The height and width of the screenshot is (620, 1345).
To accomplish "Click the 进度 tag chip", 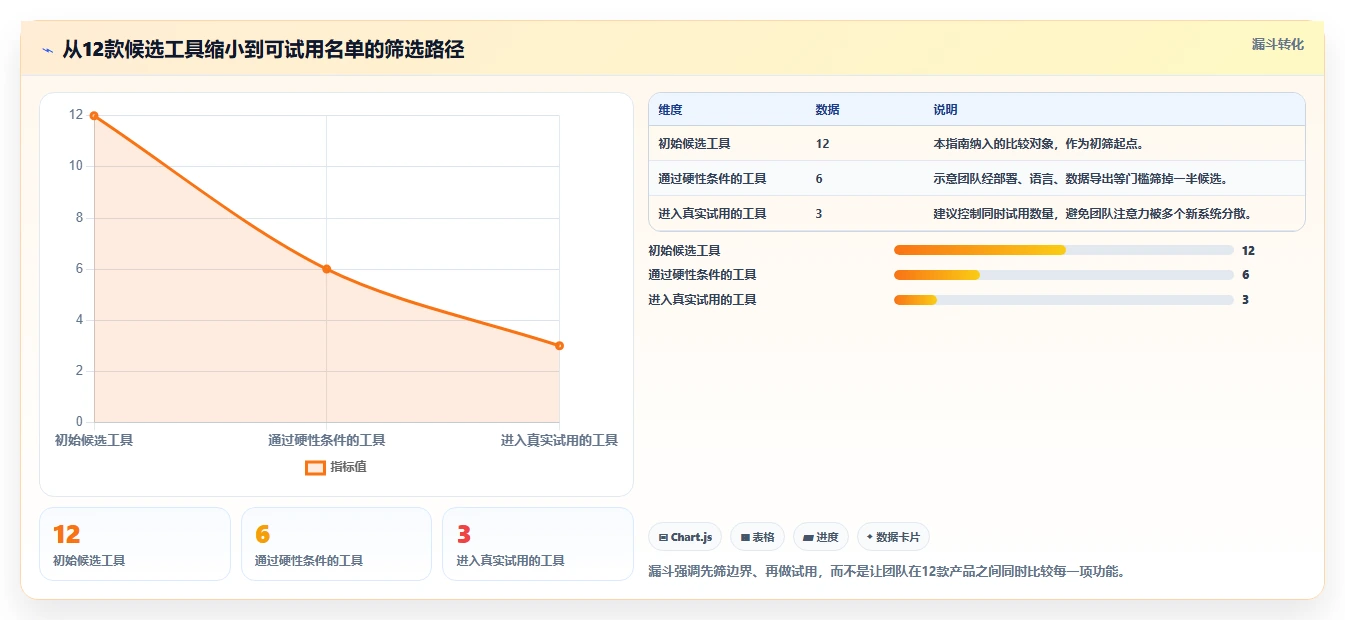I will click(x=821, y=537).
